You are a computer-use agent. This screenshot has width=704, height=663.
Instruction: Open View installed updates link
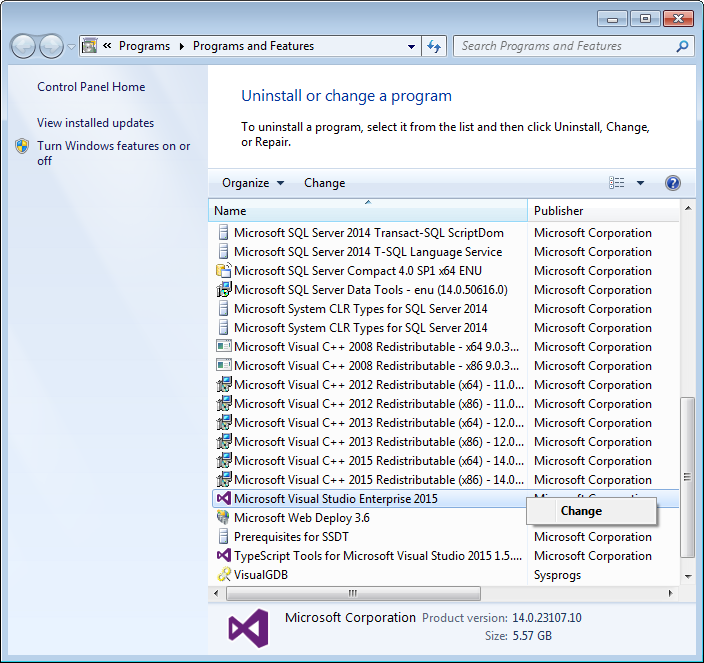pos(95,123)
